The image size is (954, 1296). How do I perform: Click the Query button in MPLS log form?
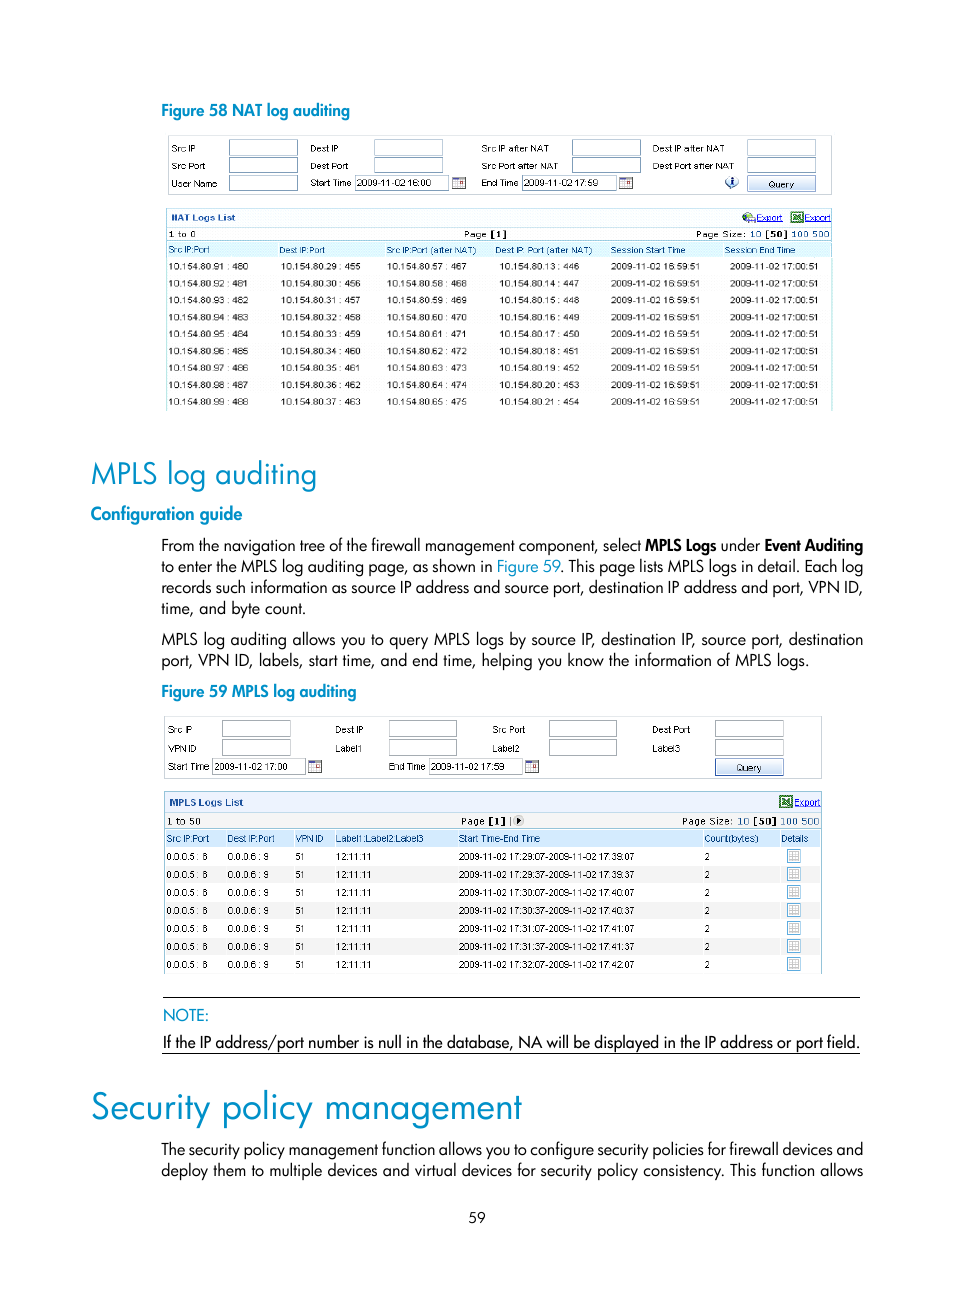[x=749, y=768]
